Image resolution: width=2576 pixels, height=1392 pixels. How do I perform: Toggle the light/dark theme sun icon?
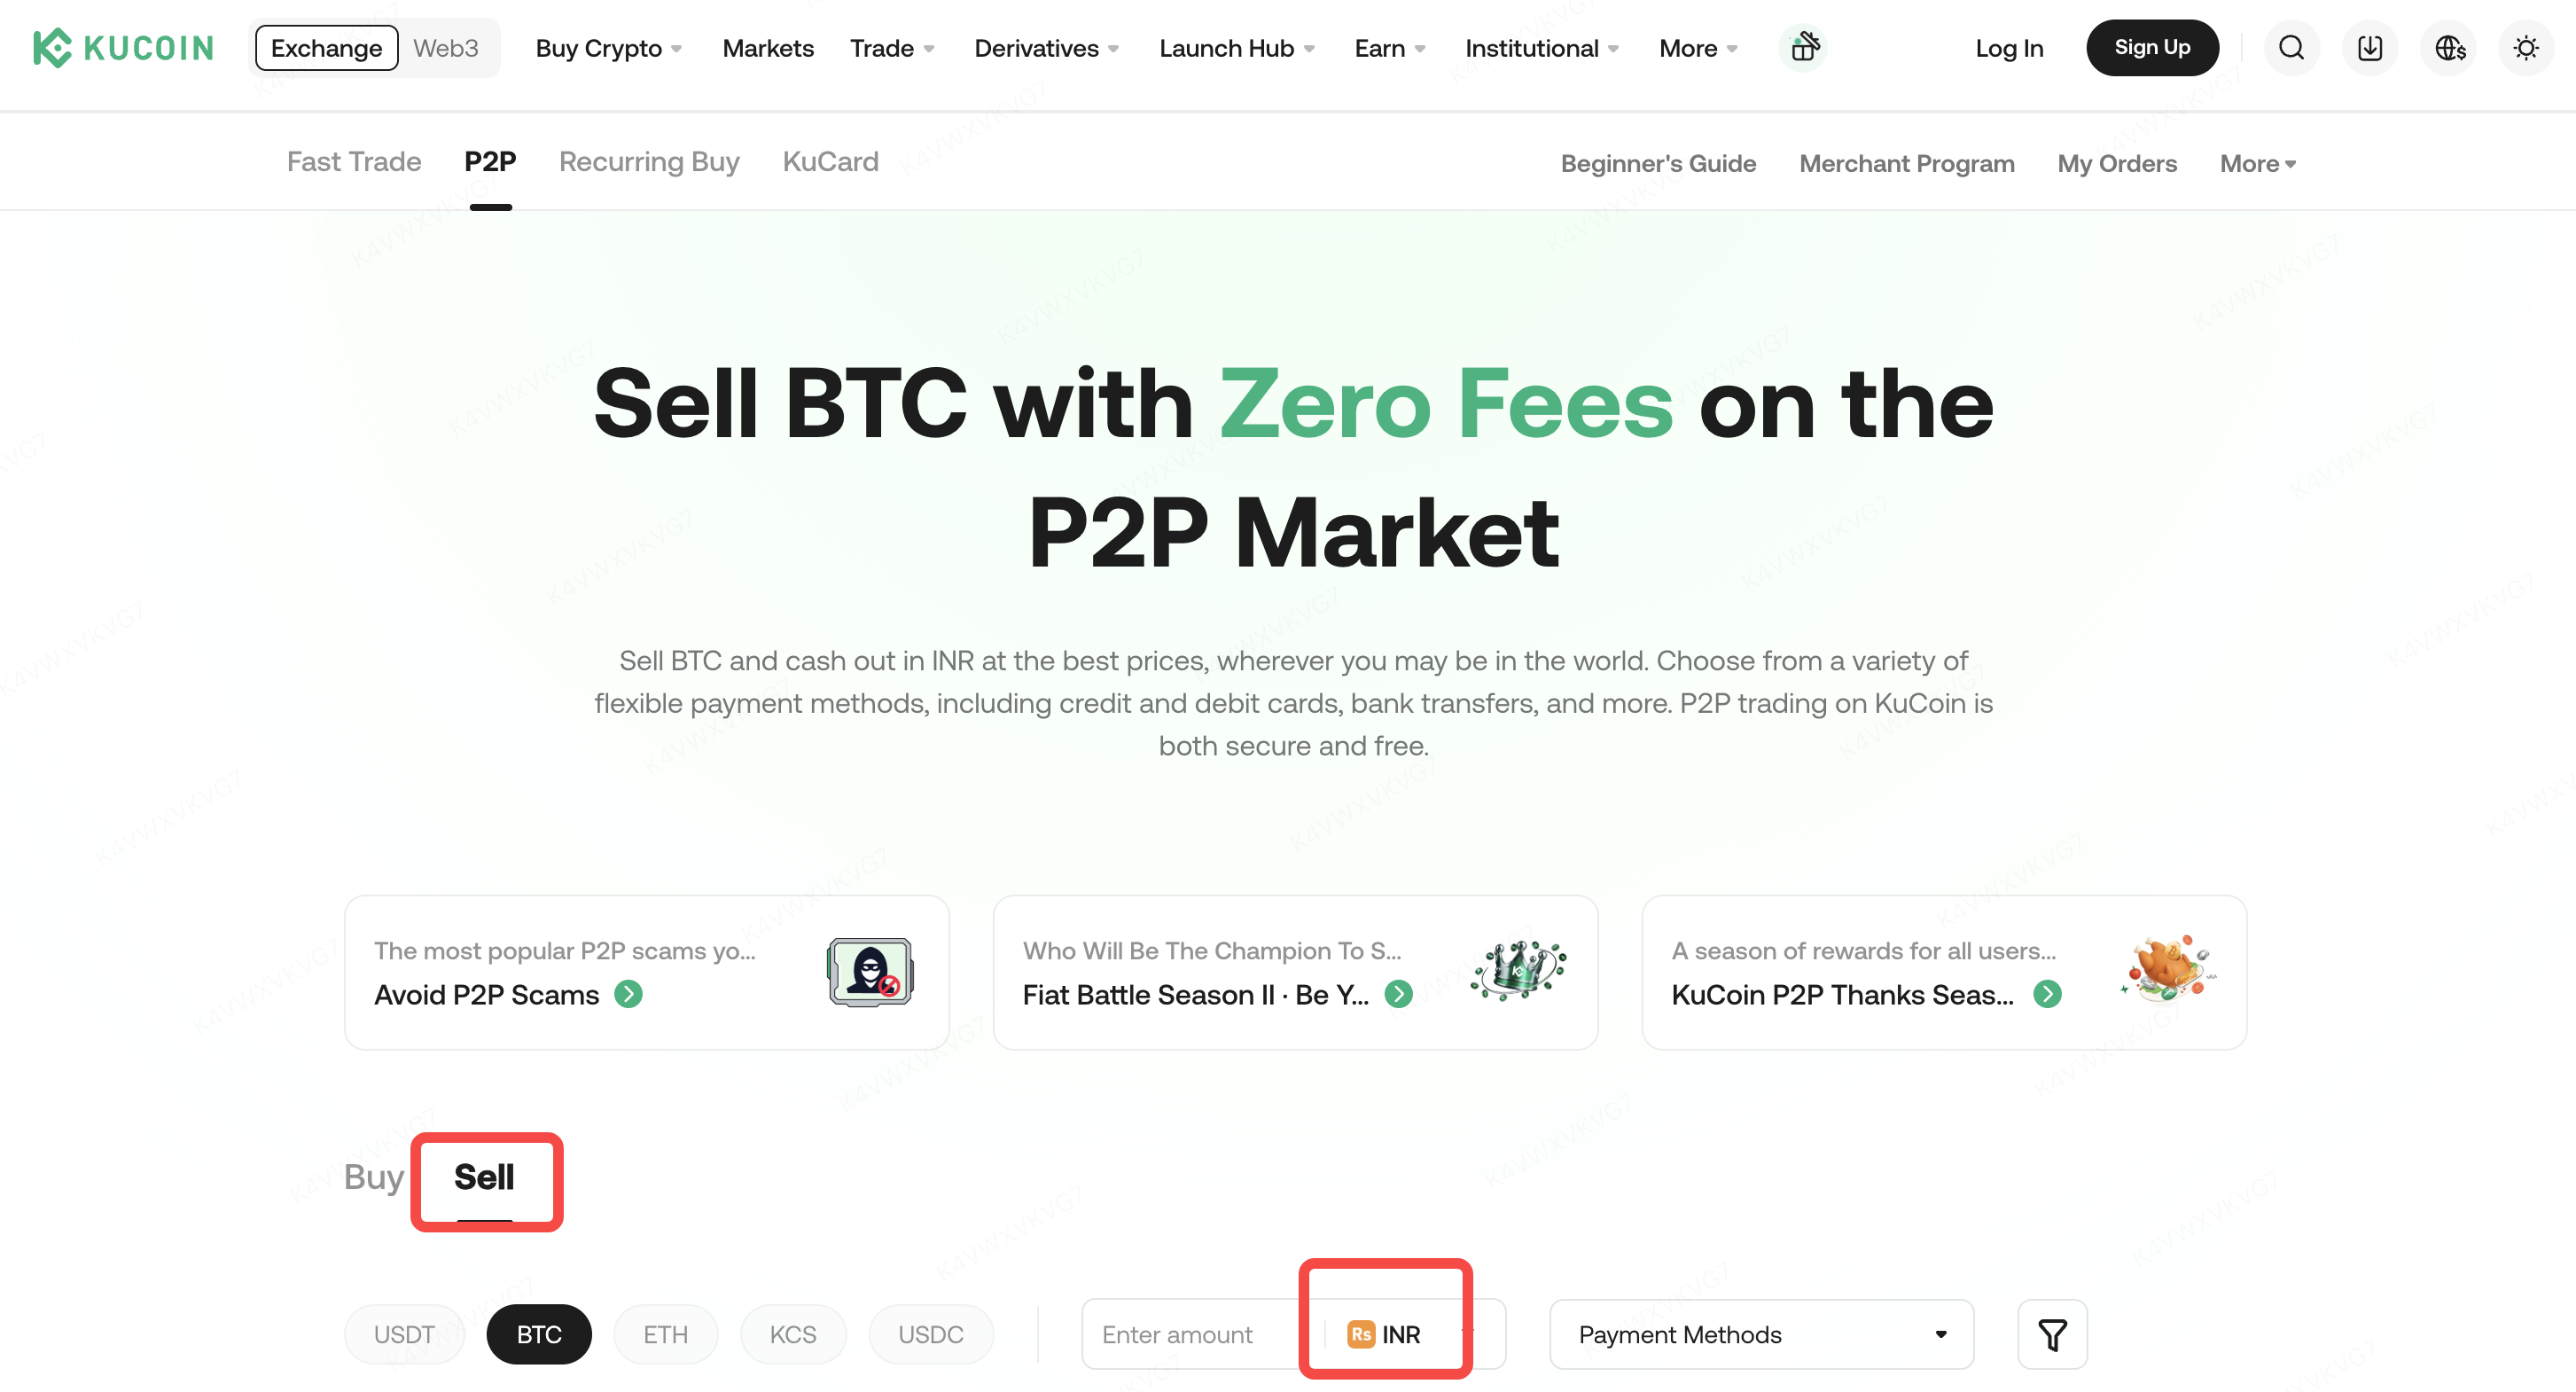pyautogui.click(x=2525, y=48)
